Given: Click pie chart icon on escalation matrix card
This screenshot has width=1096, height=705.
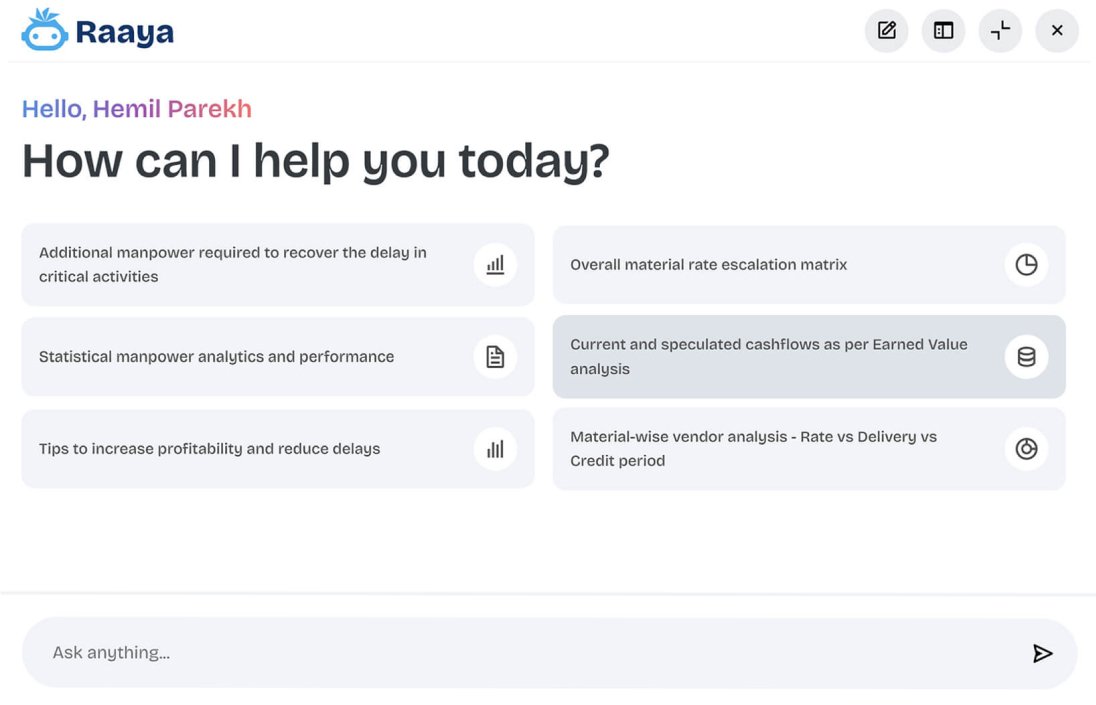Looking at the screenshot, I should pos(1026,265).
